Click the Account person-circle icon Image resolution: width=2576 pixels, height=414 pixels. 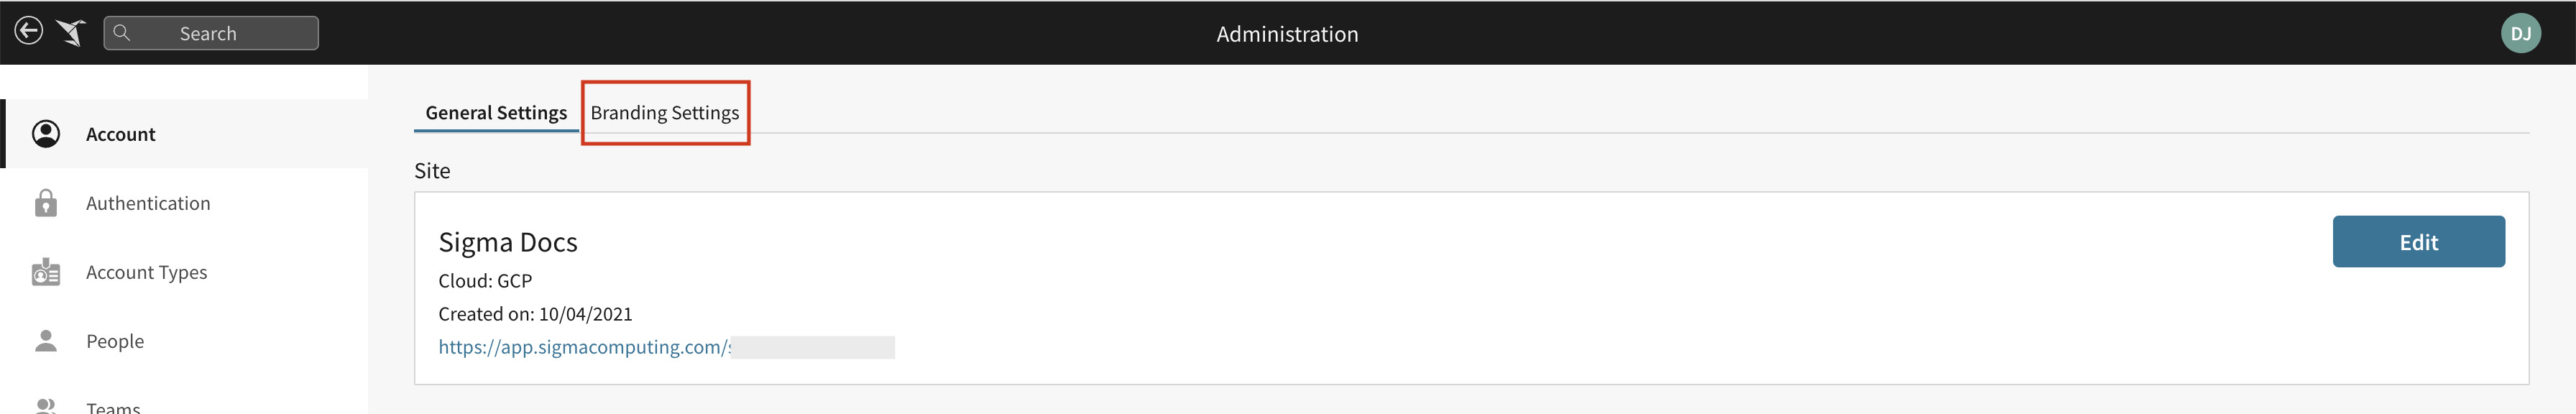(x=46, y=134)
